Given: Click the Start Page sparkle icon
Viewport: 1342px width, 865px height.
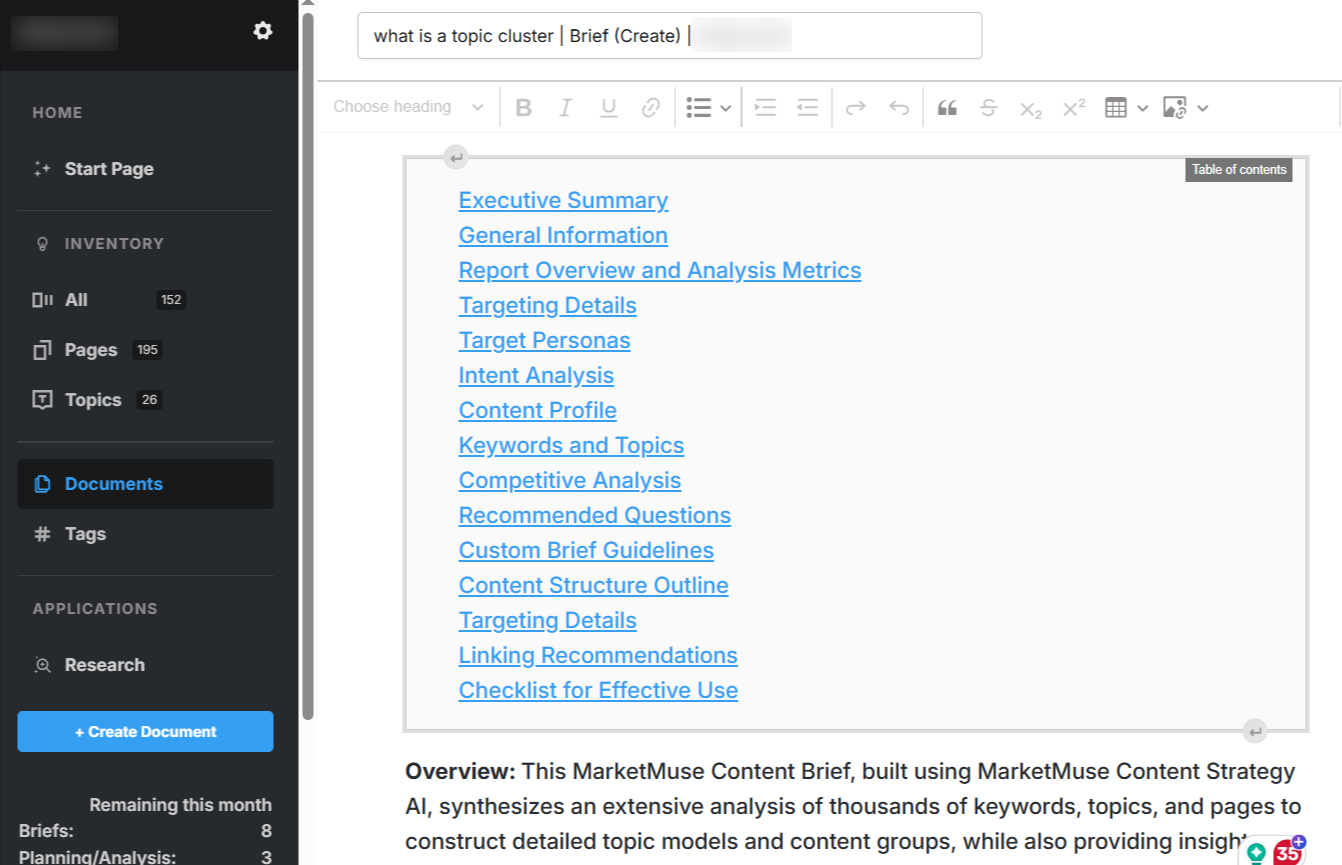Looking at the screenshot, I should tap(42, 169).
